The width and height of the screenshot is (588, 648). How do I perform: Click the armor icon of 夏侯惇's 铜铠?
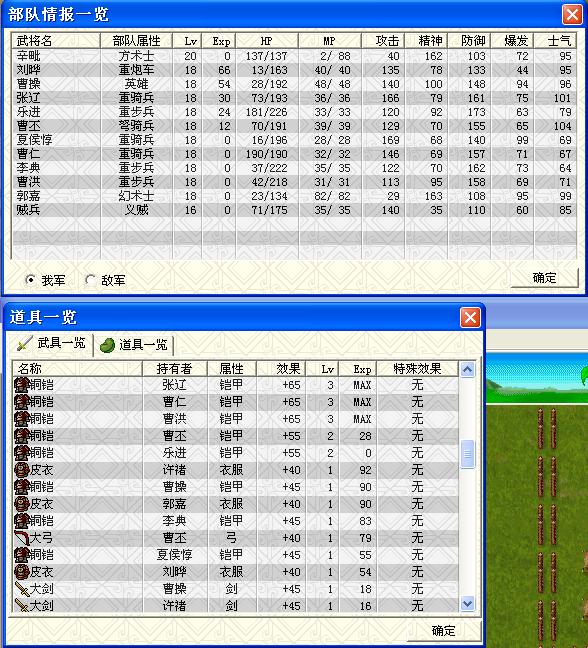pos(21,555)
